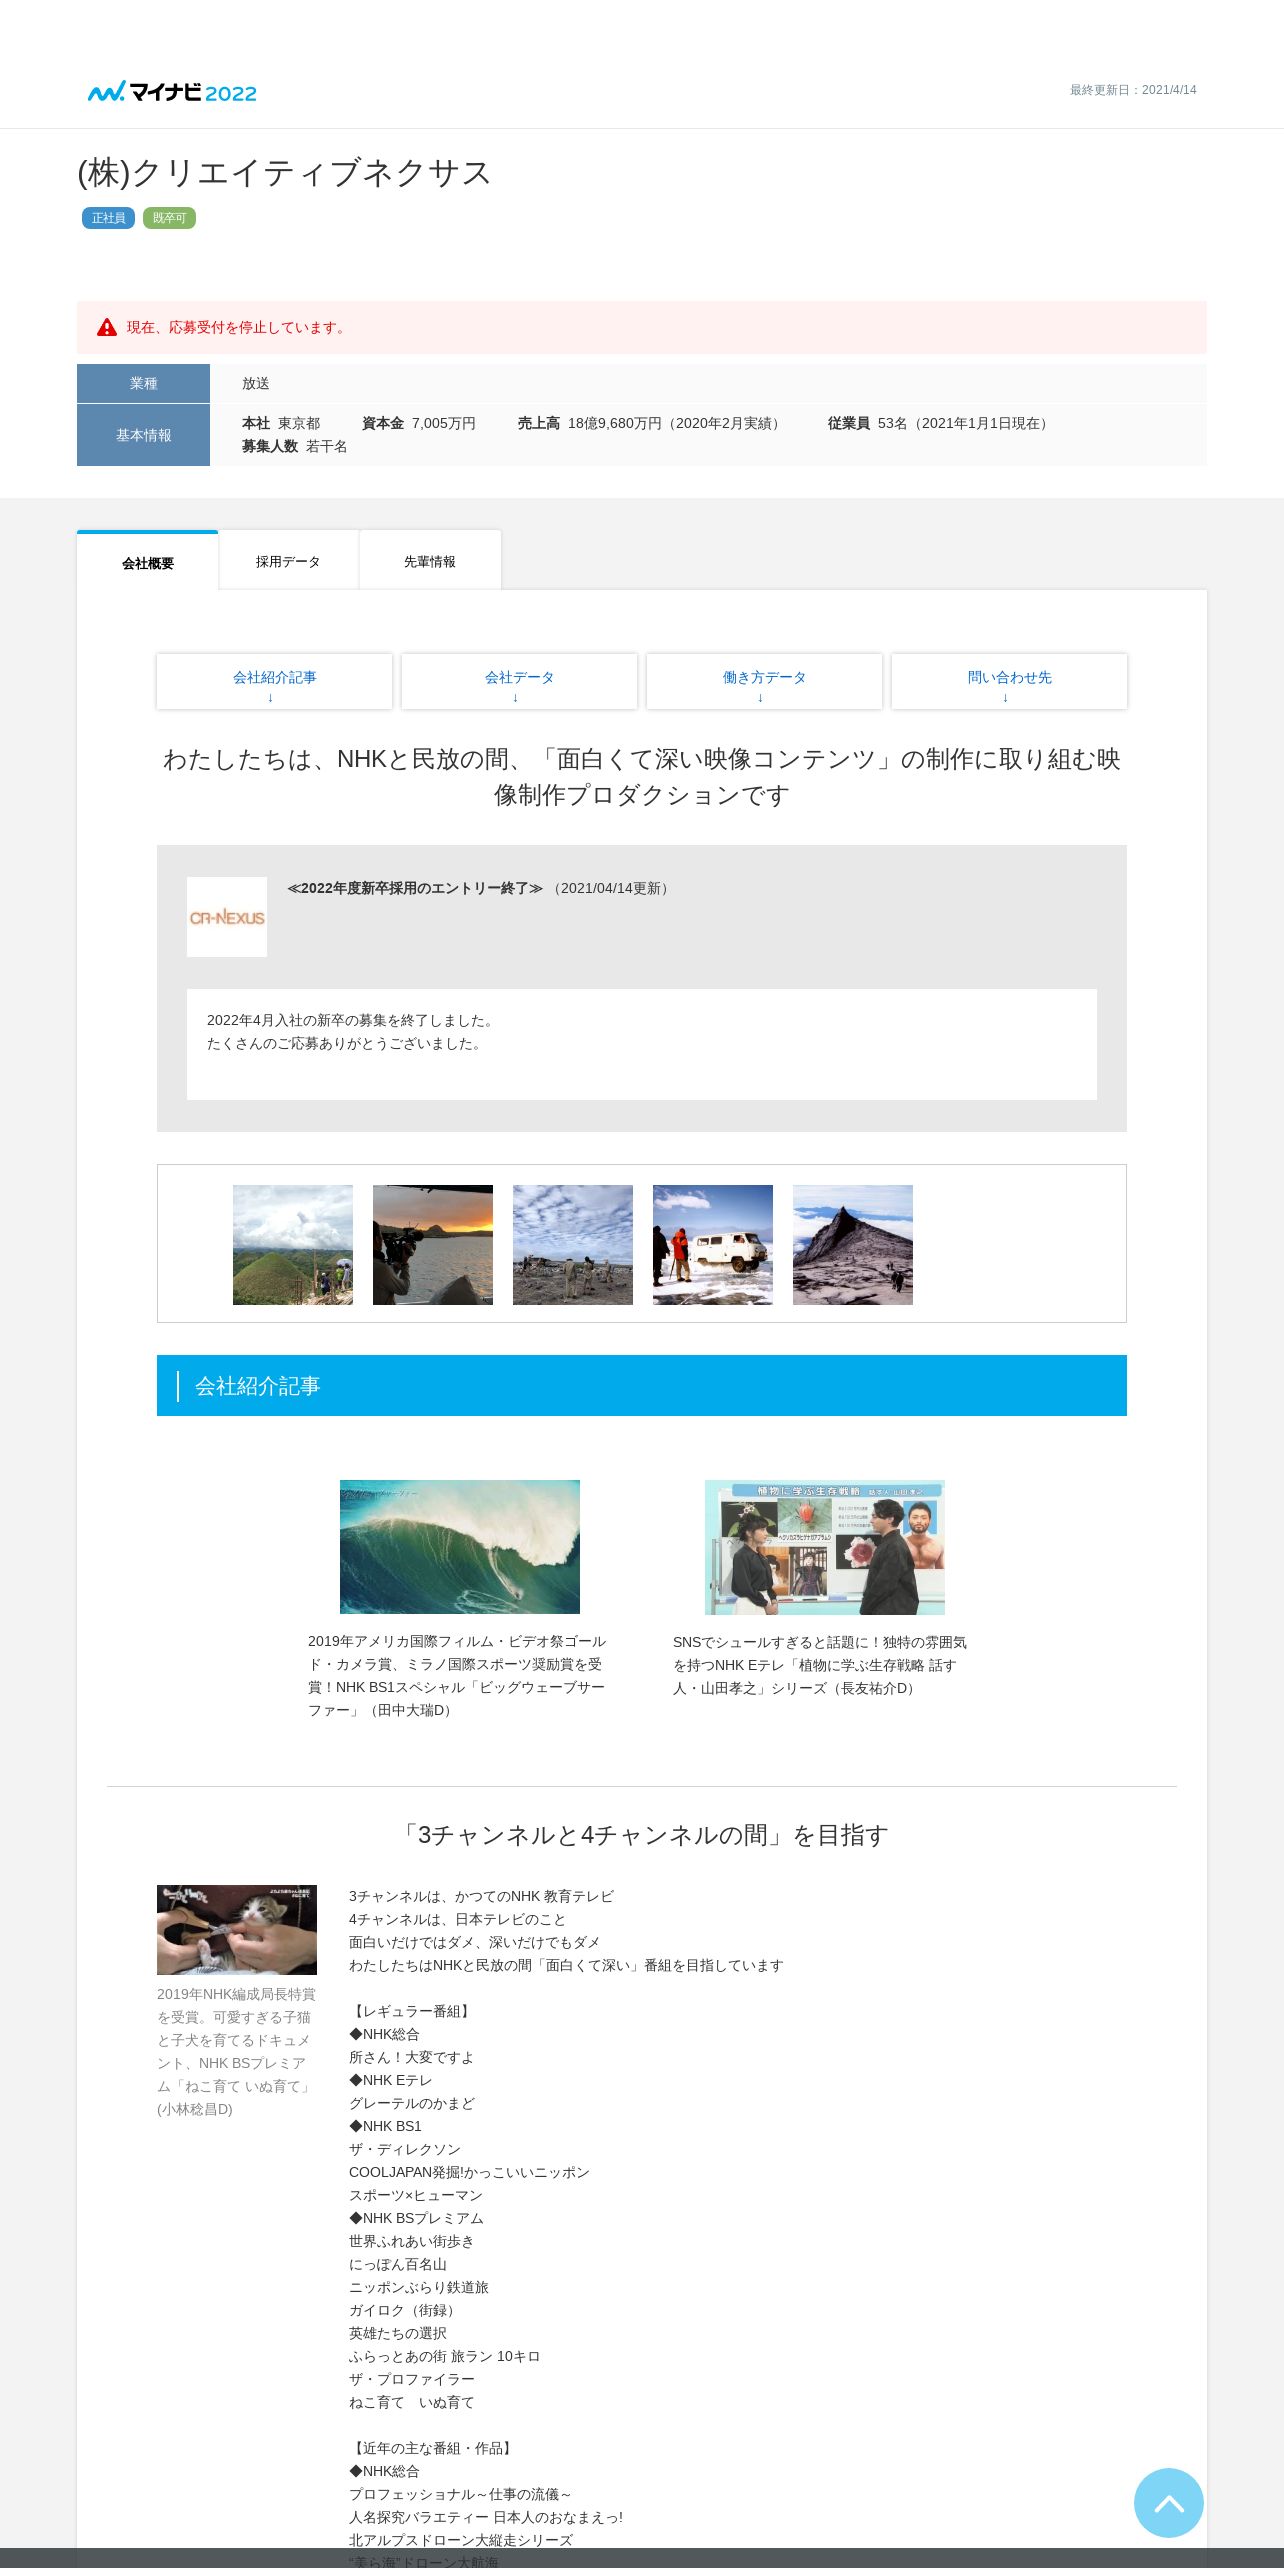Select the 正社員 tag badge
Viewport: 1284px width, 2568px height.
tap(108, 218)
